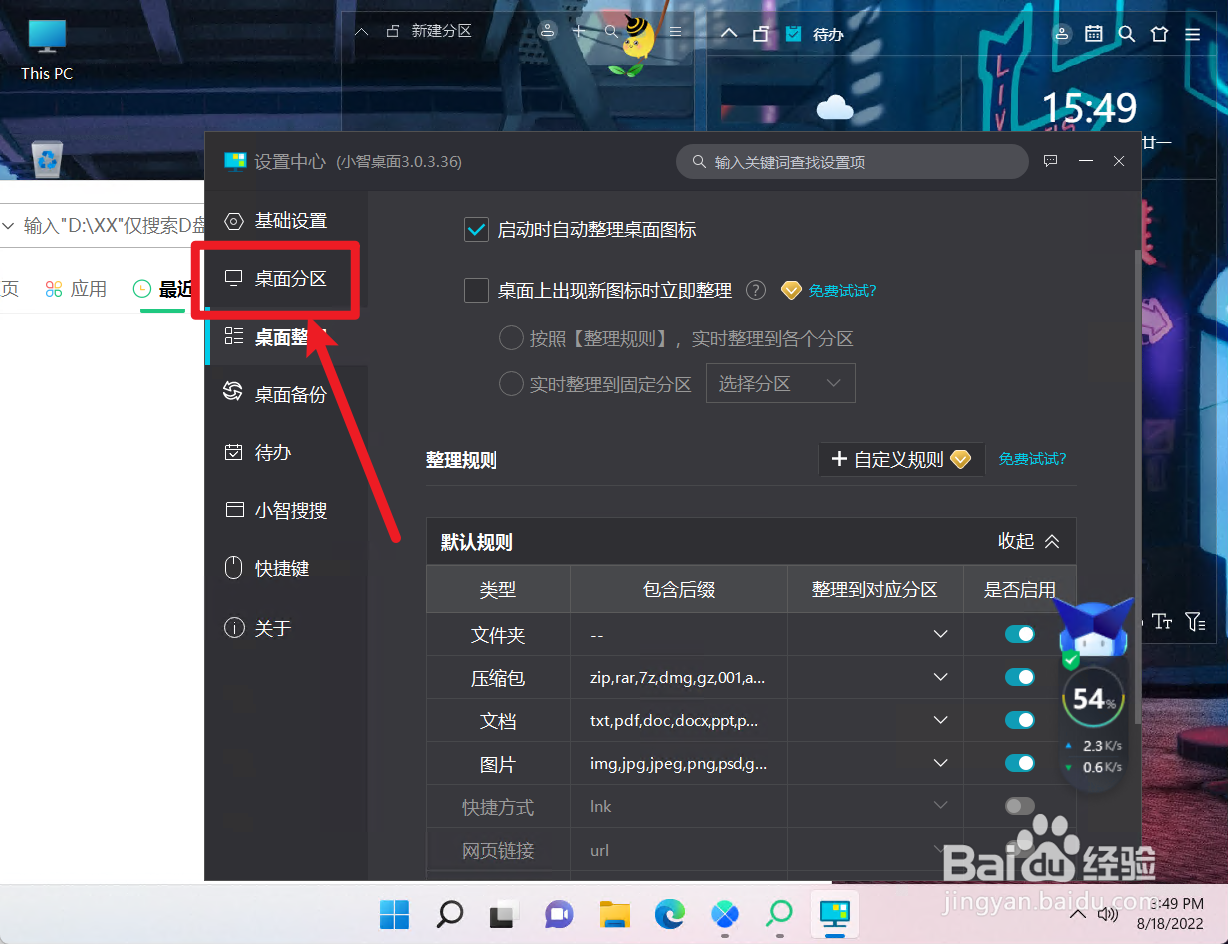Open the hamburger menu in 新建分区 widget

click(x=676, y=32)
